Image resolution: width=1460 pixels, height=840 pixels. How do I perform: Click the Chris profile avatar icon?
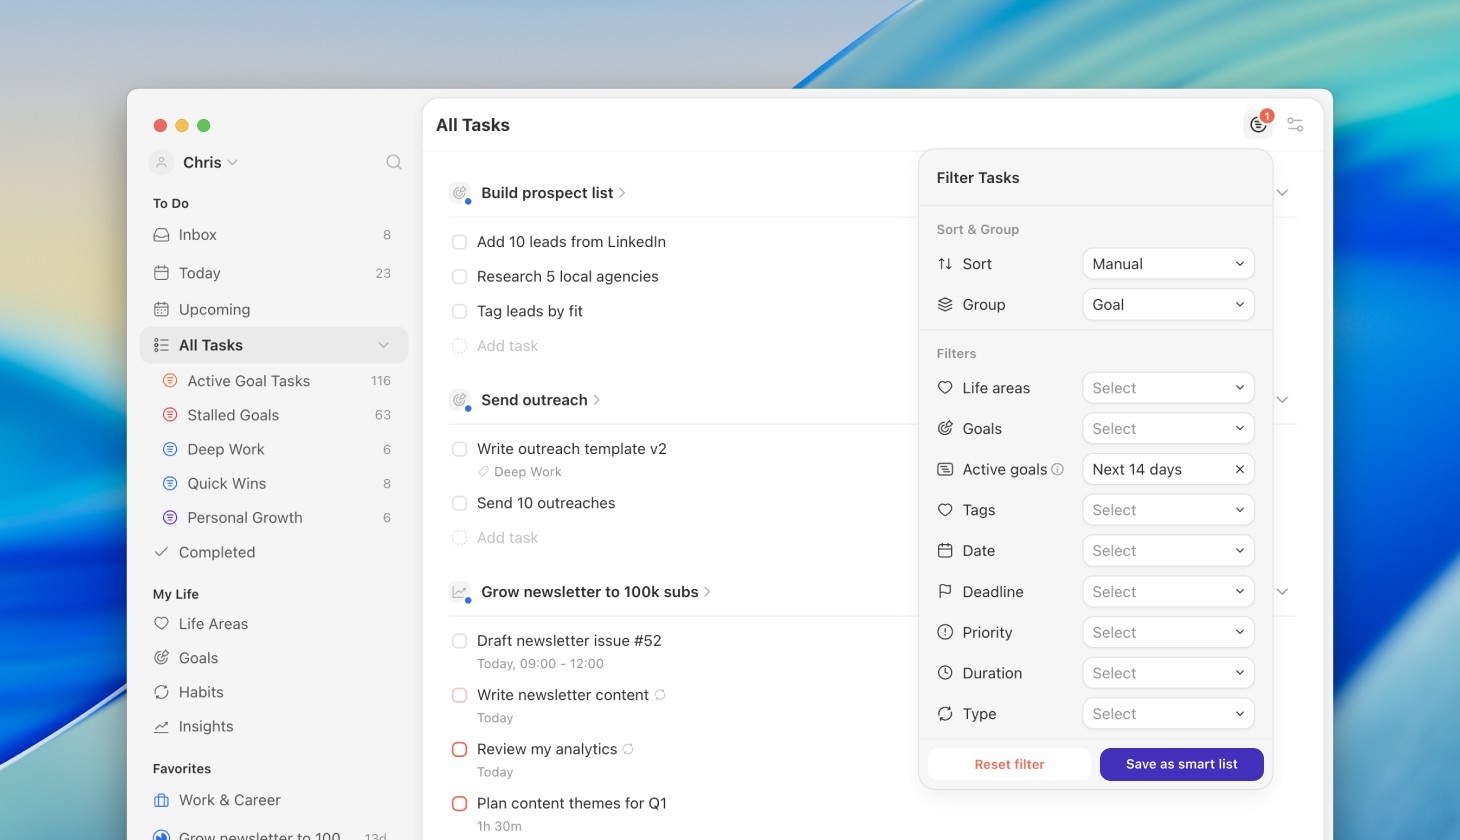click(x=161, y=162)
